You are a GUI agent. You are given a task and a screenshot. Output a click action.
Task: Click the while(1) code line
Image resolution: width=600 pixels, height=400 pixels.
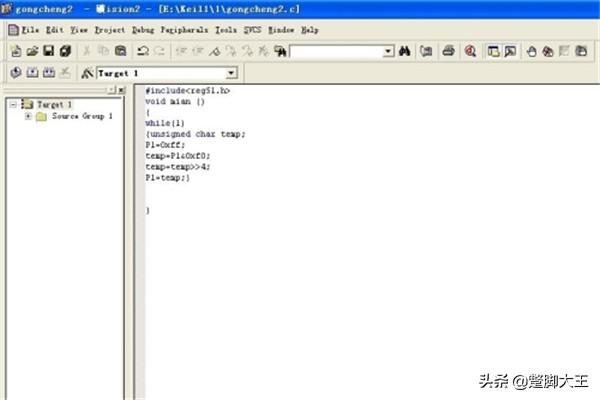(x=165, y=123)
